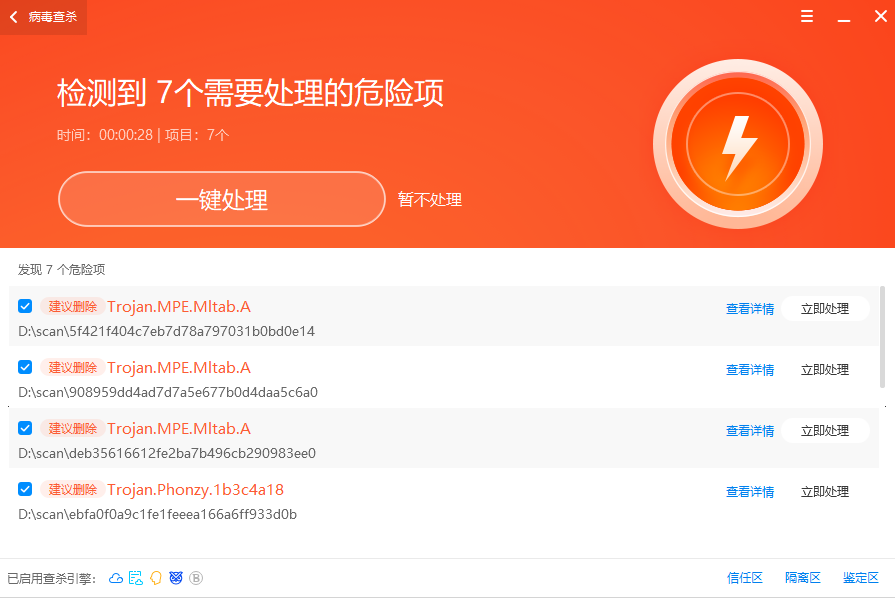Viewport: 895px width, 598px height.
Task: Toggle the Trojan.Phonzy.1b3c4a18 checkbox
Action: tap(25, 489)
